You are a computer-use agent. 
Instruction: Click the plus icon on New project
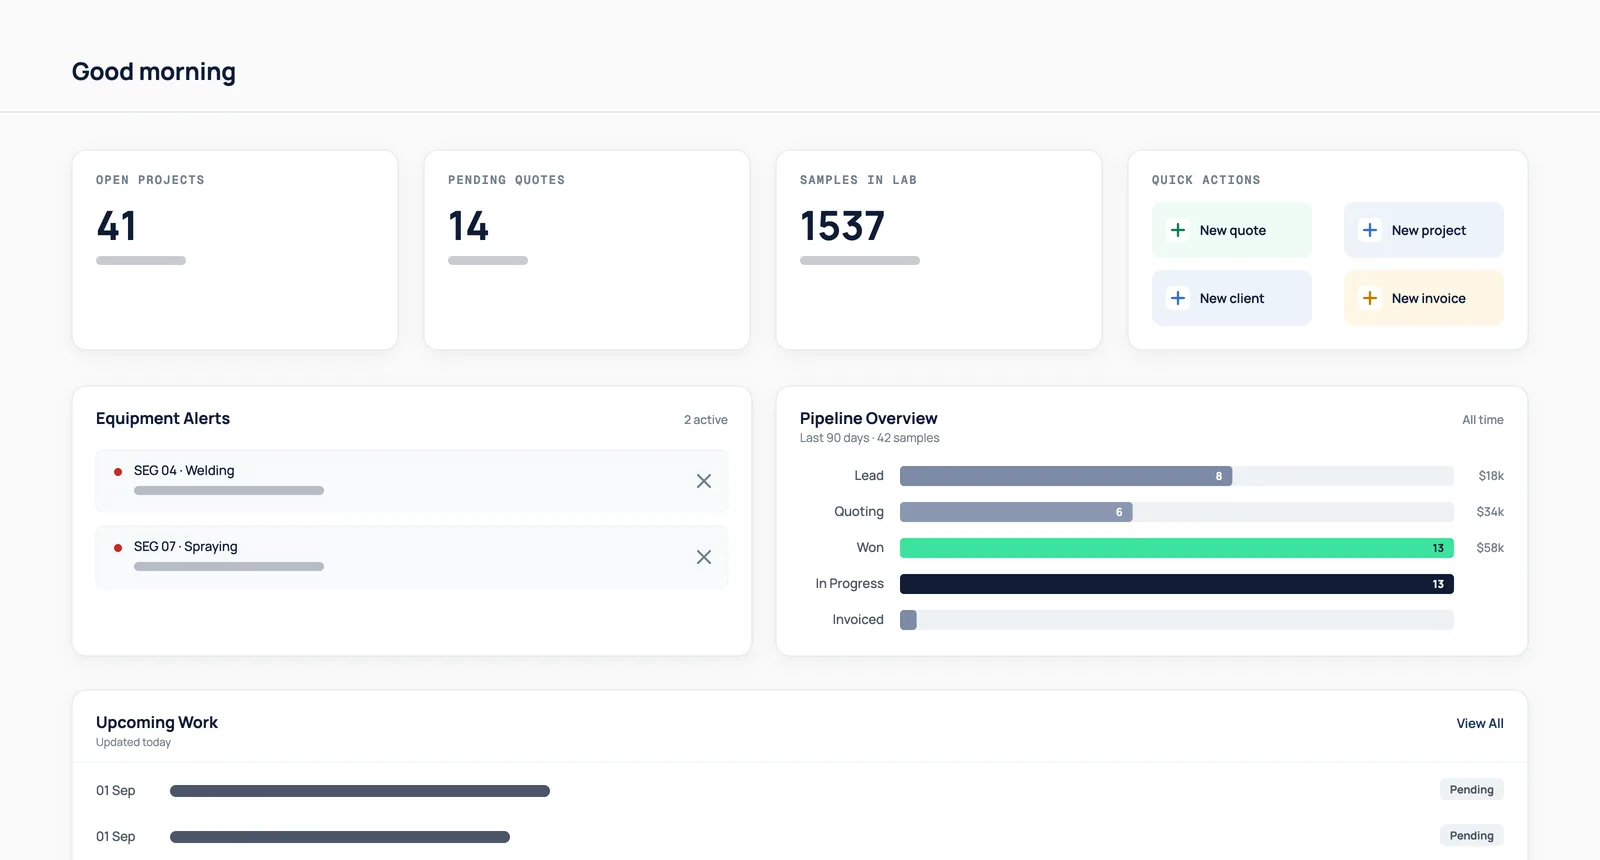click(x=1370, y=230)
